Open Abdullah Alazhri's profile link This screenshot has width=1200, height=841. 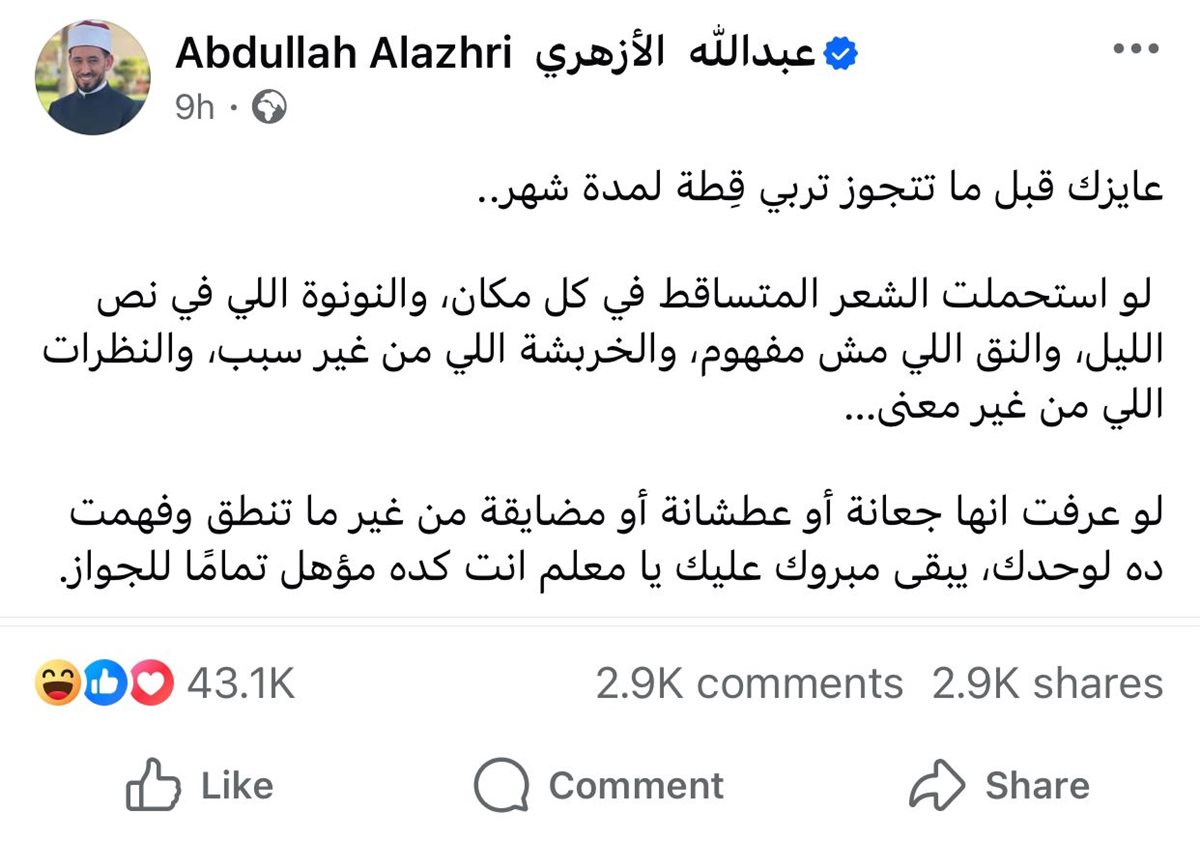346,53
